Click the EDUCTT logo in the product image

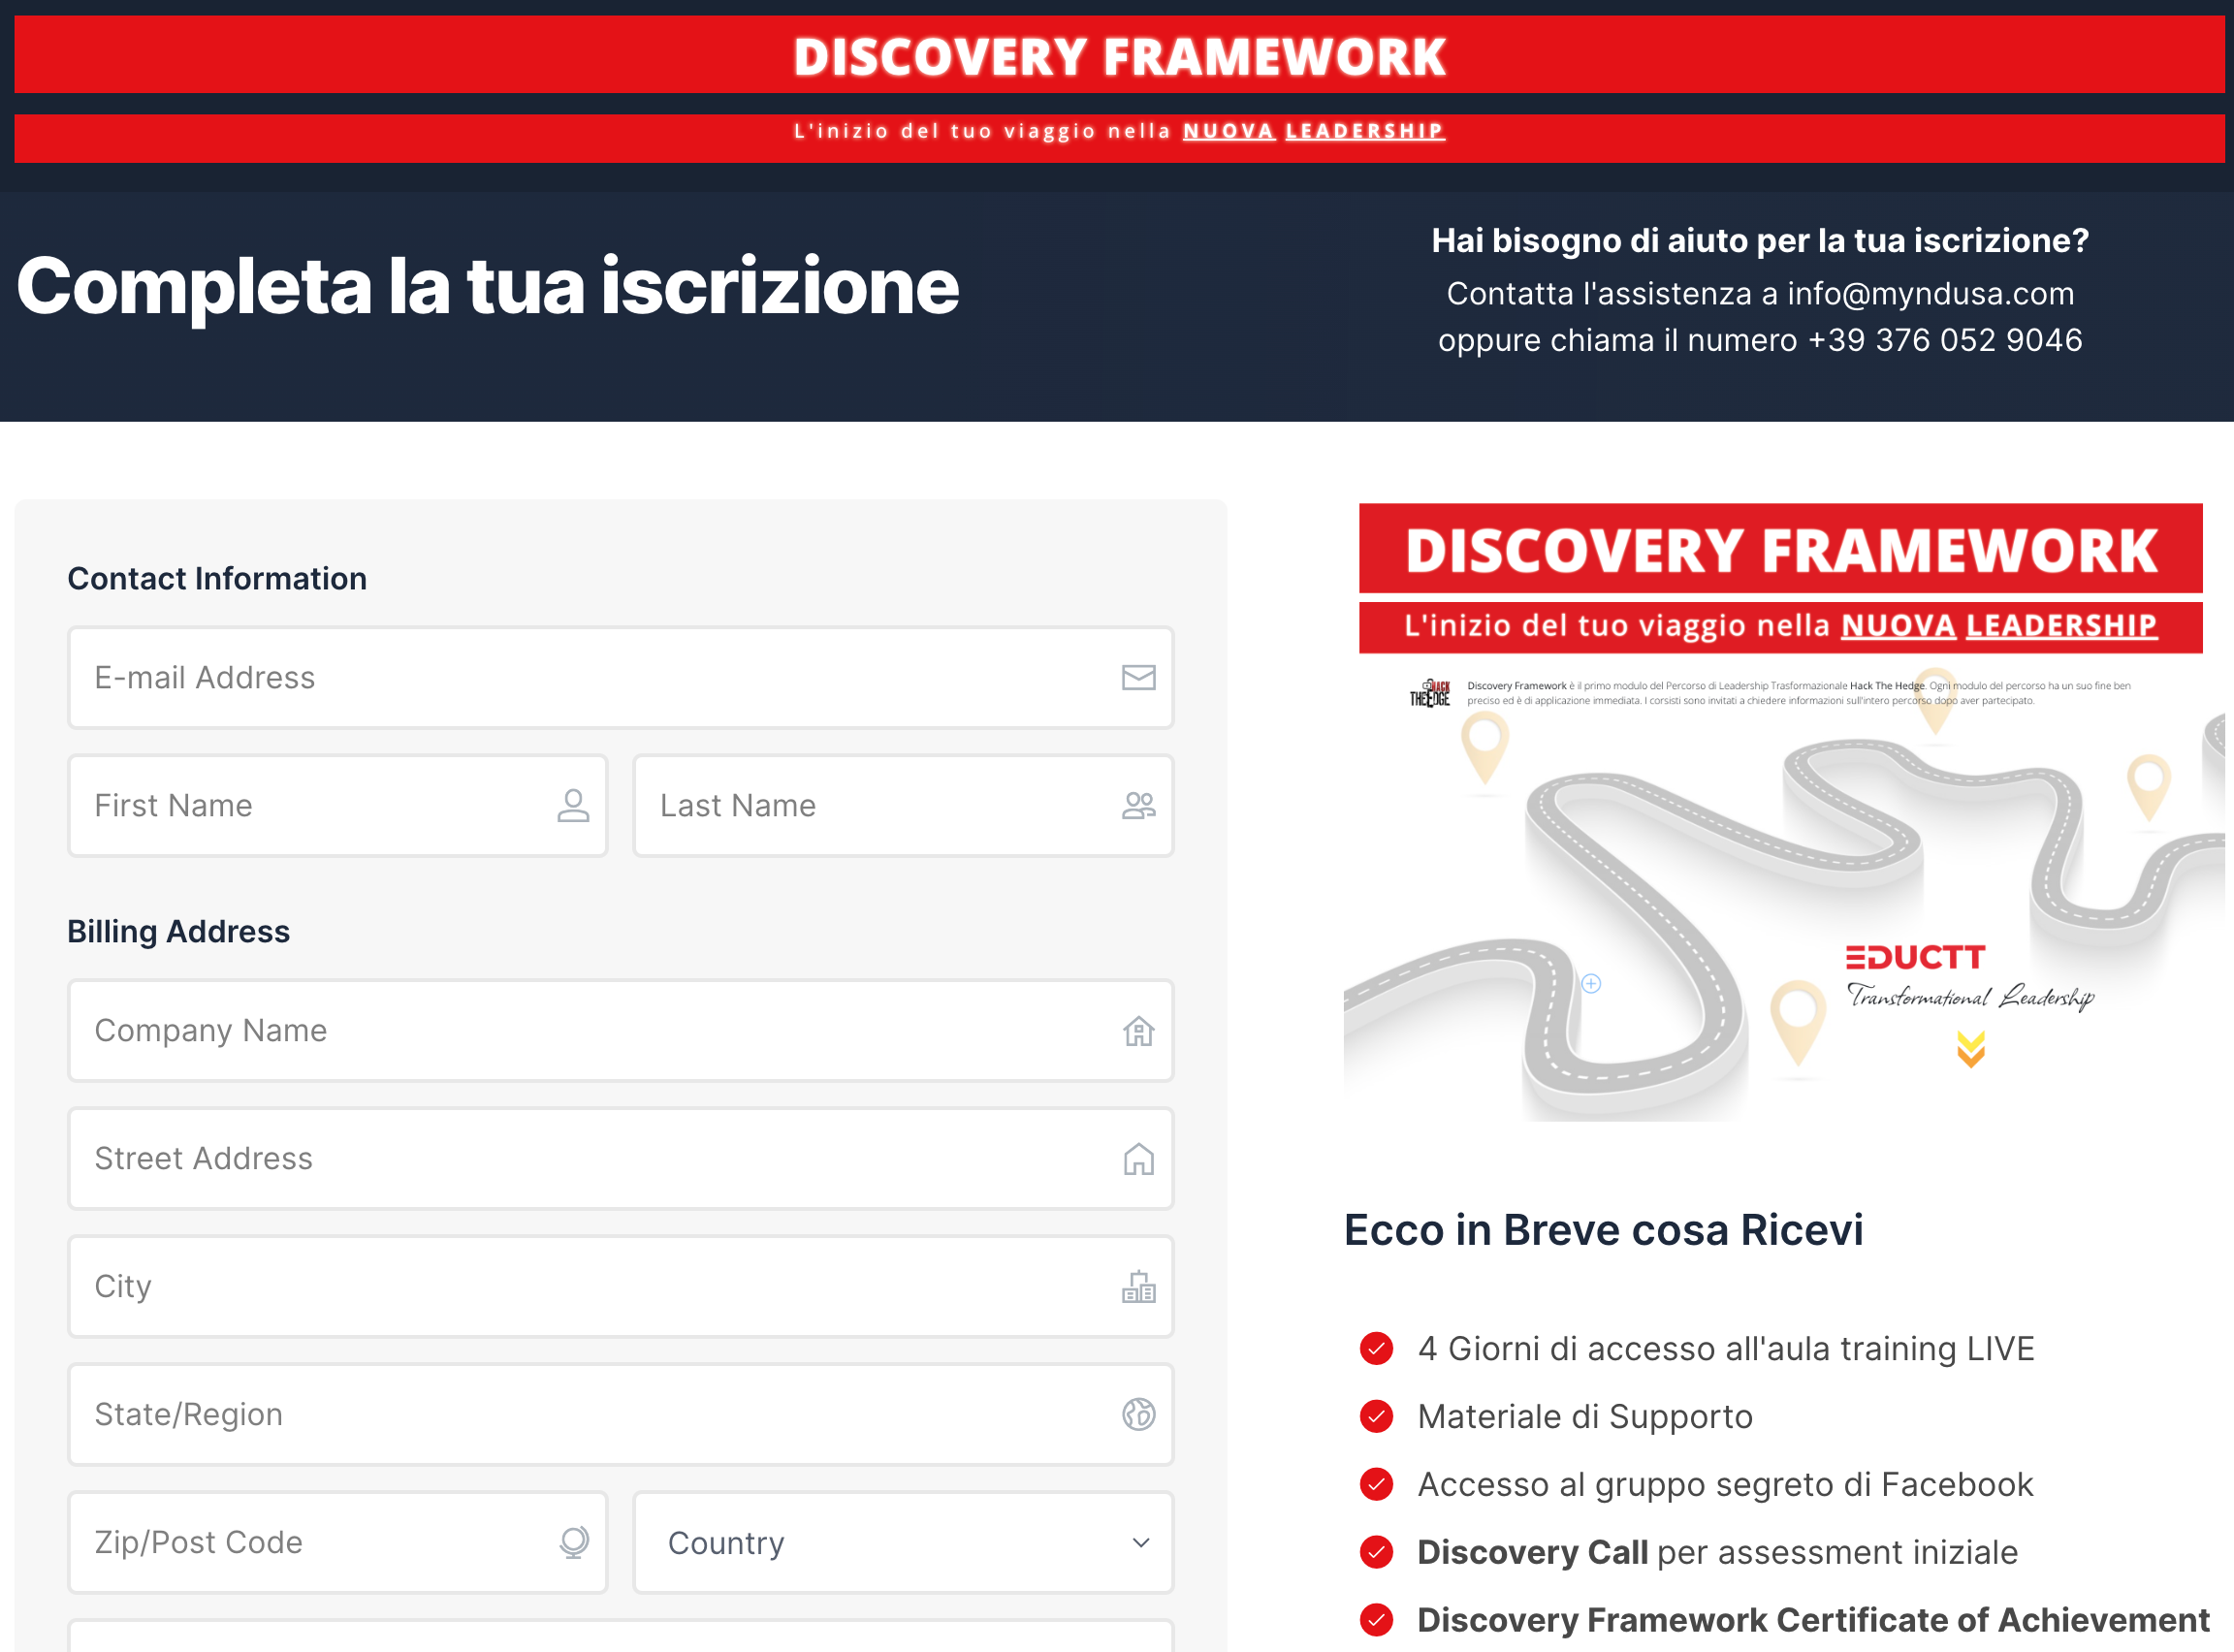(x=1915, y=958)
